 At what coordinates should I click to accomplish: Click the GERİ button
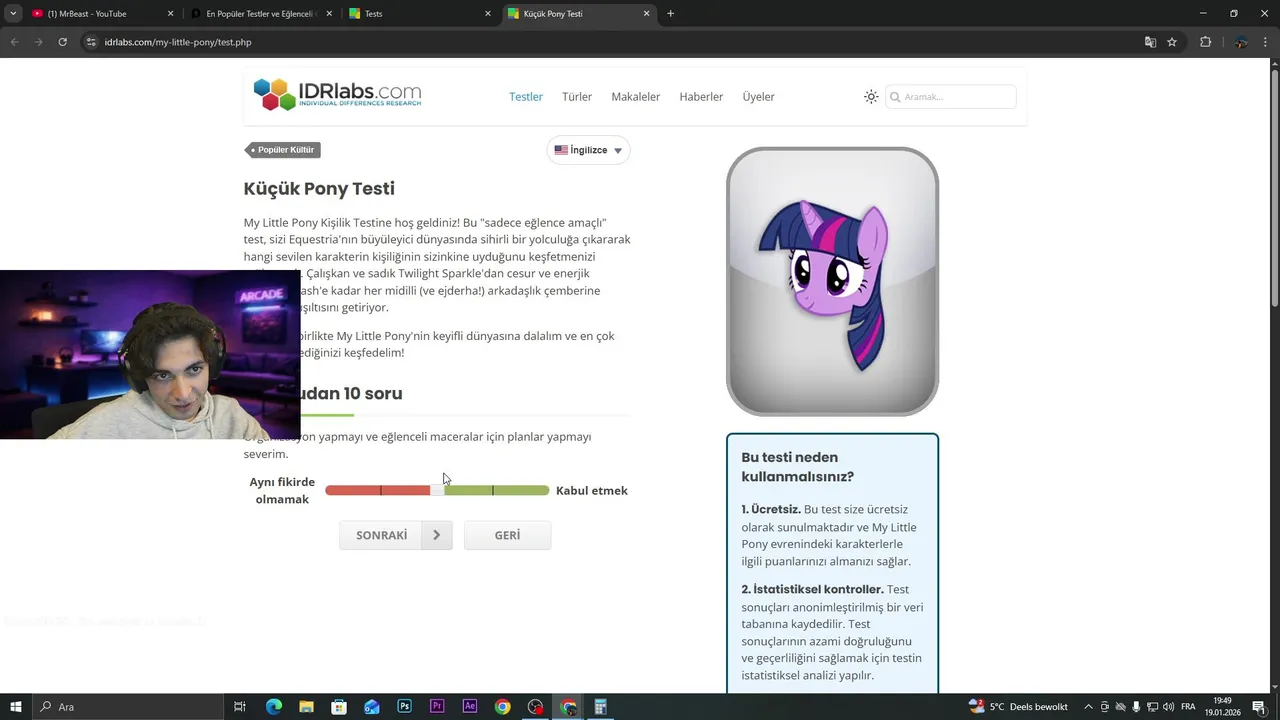507,535
